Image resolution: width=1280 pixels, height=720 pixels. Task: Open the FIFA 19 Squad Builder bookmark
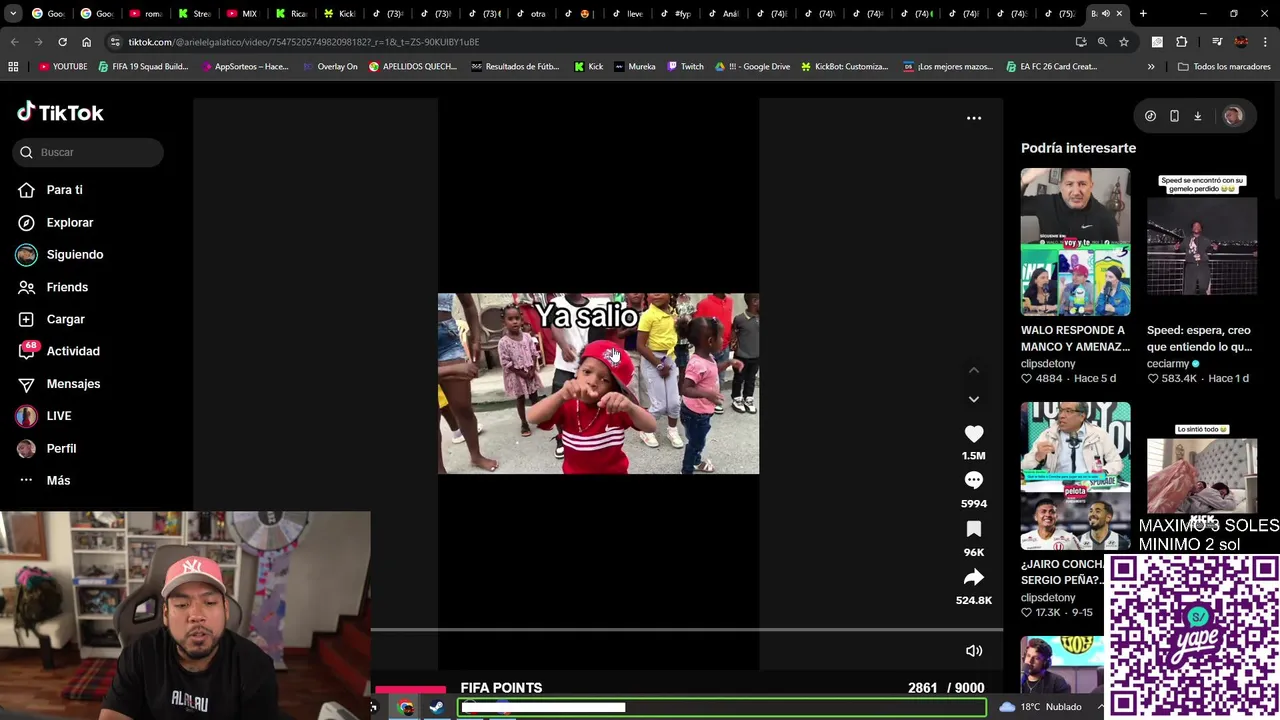coord(142,67)
